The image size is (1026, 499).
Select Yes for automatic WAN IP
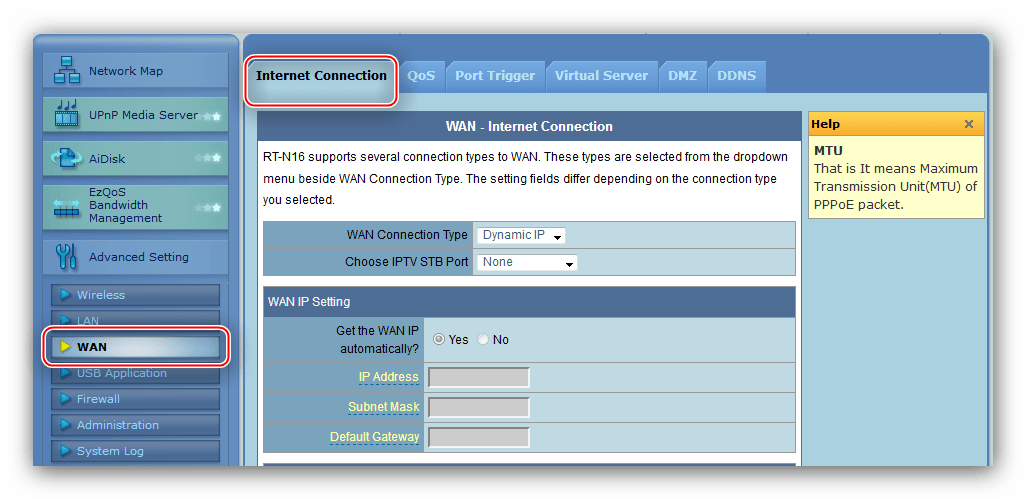pos(439,340)
